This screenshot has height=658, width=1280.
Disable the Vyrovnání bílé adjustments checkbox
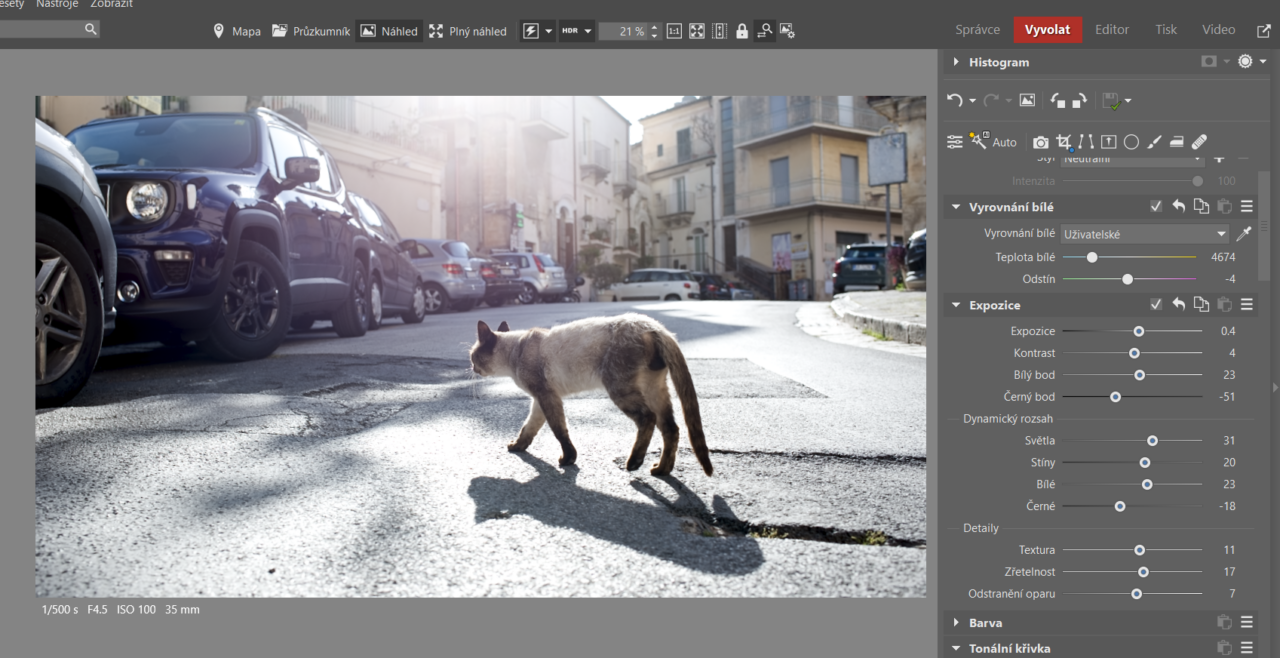[1156, 207]
